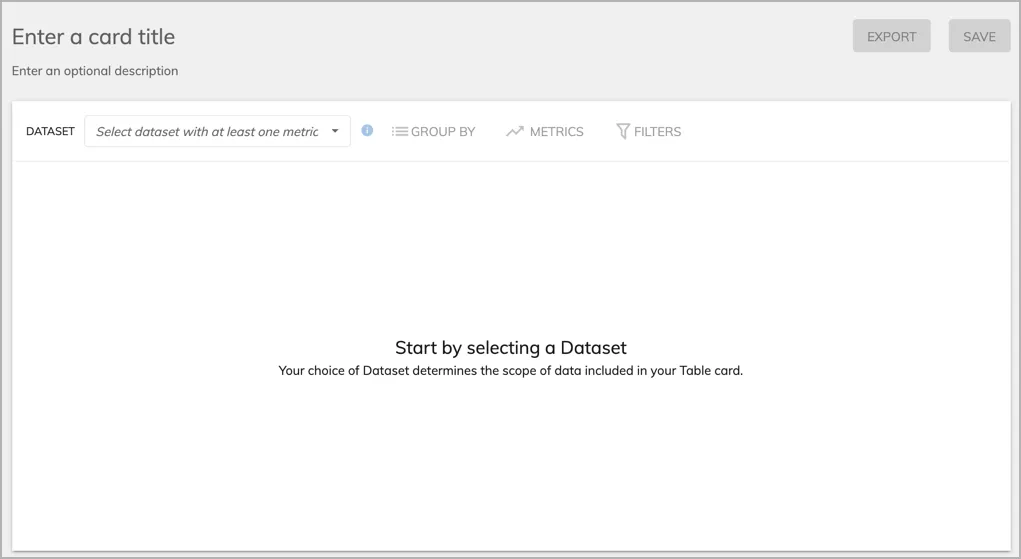This screenshot has width=1021, height=559.
Task: Open the METRICS menu
Action: [545, 132]
